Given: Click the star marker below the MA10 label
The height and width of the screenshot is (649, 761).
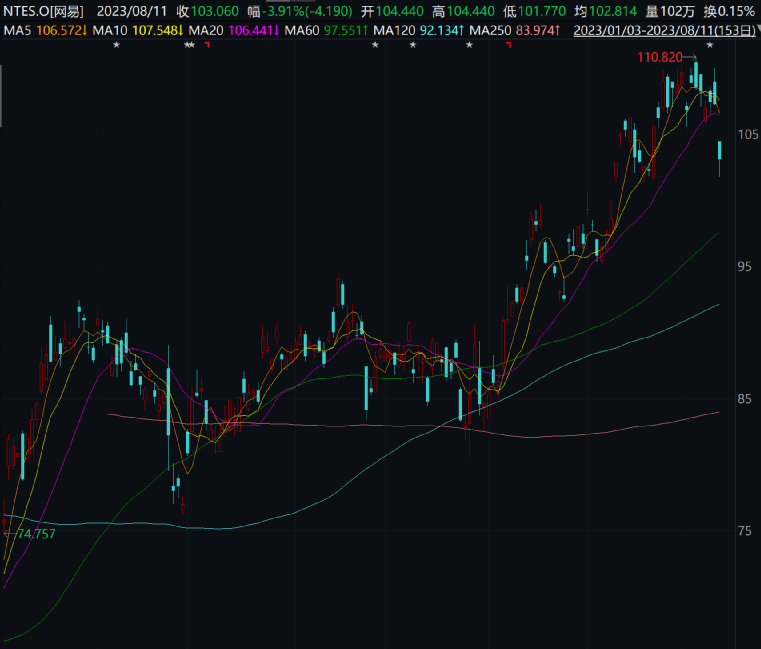Looking at the screenshot, I should (x=116, y=46).
